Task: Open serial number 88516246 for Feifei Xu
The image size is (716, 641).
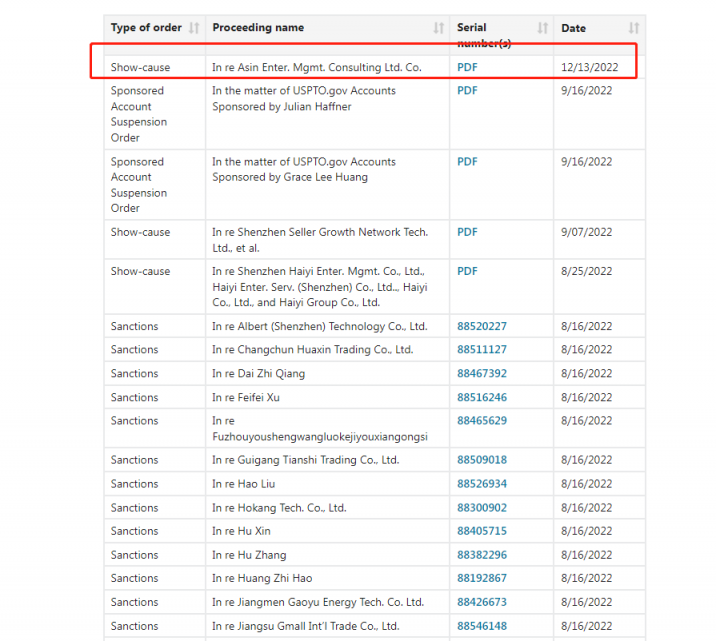Action: 482,398
